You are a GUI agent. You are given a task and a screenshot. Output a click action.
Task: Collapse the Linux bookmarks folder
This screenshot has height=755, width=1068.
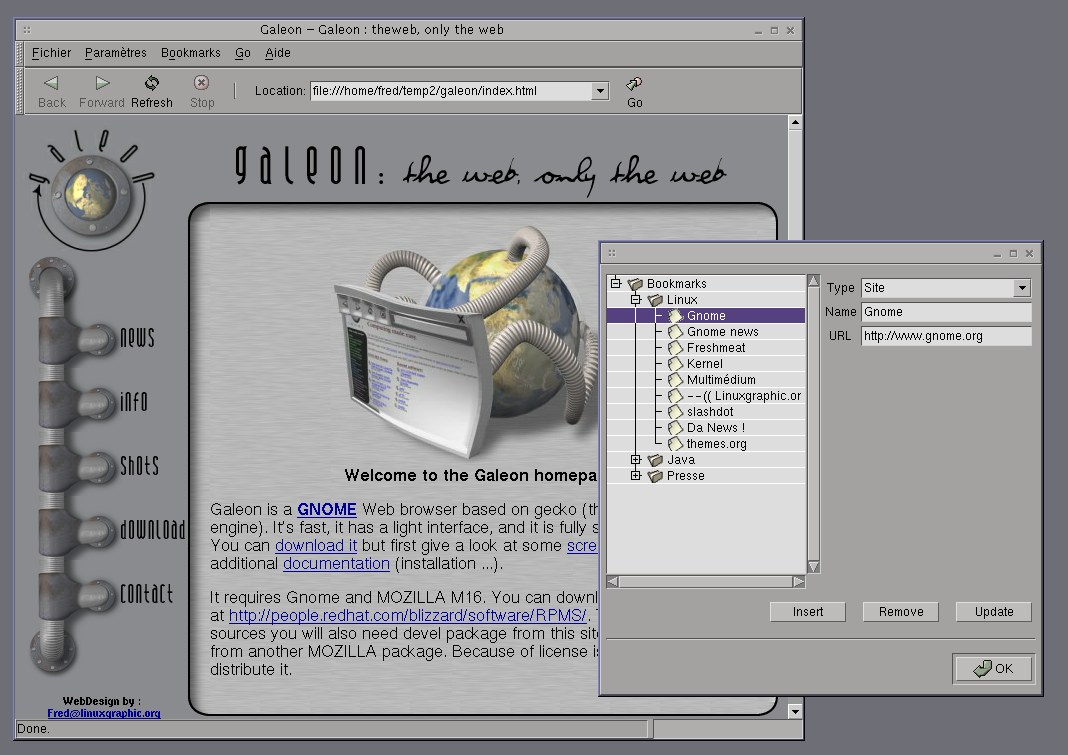point(635,299)
